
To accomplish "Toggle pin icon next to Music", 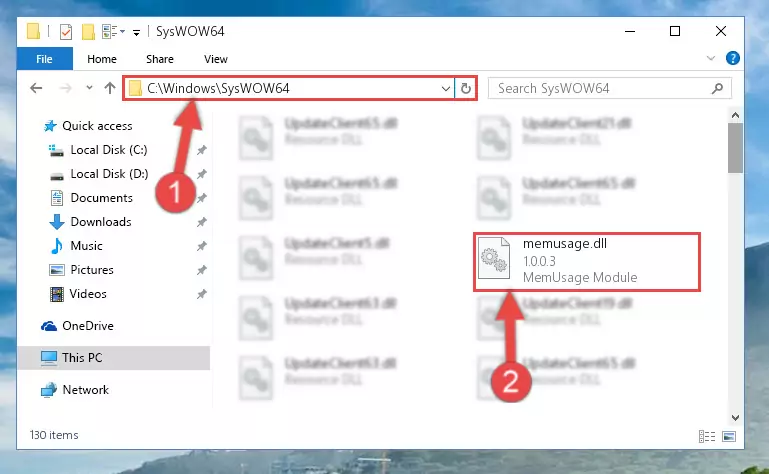I will tap(202, 246).
